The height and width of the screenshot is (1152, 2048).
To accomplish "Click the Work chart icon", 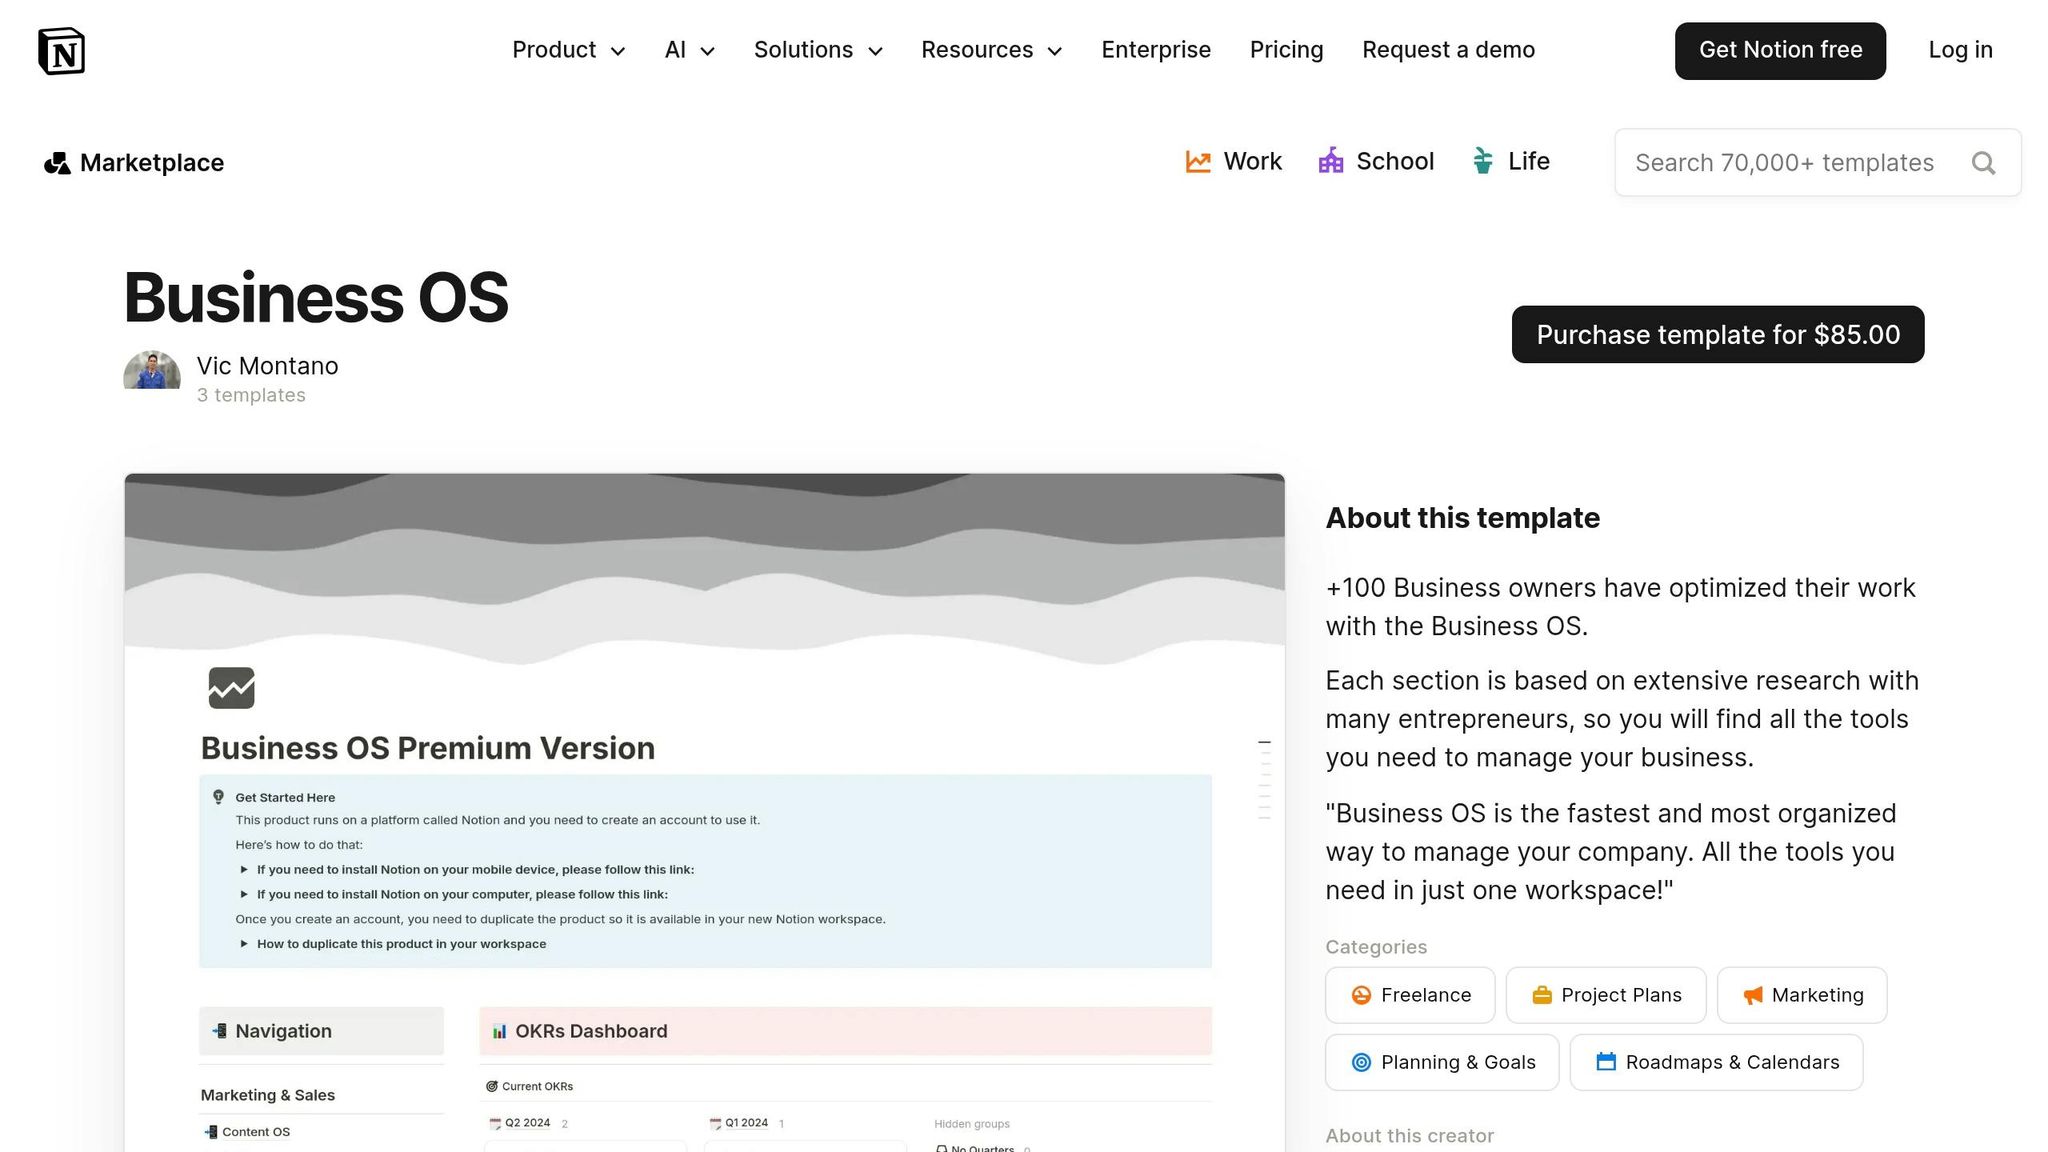I will pos(1198,161).
